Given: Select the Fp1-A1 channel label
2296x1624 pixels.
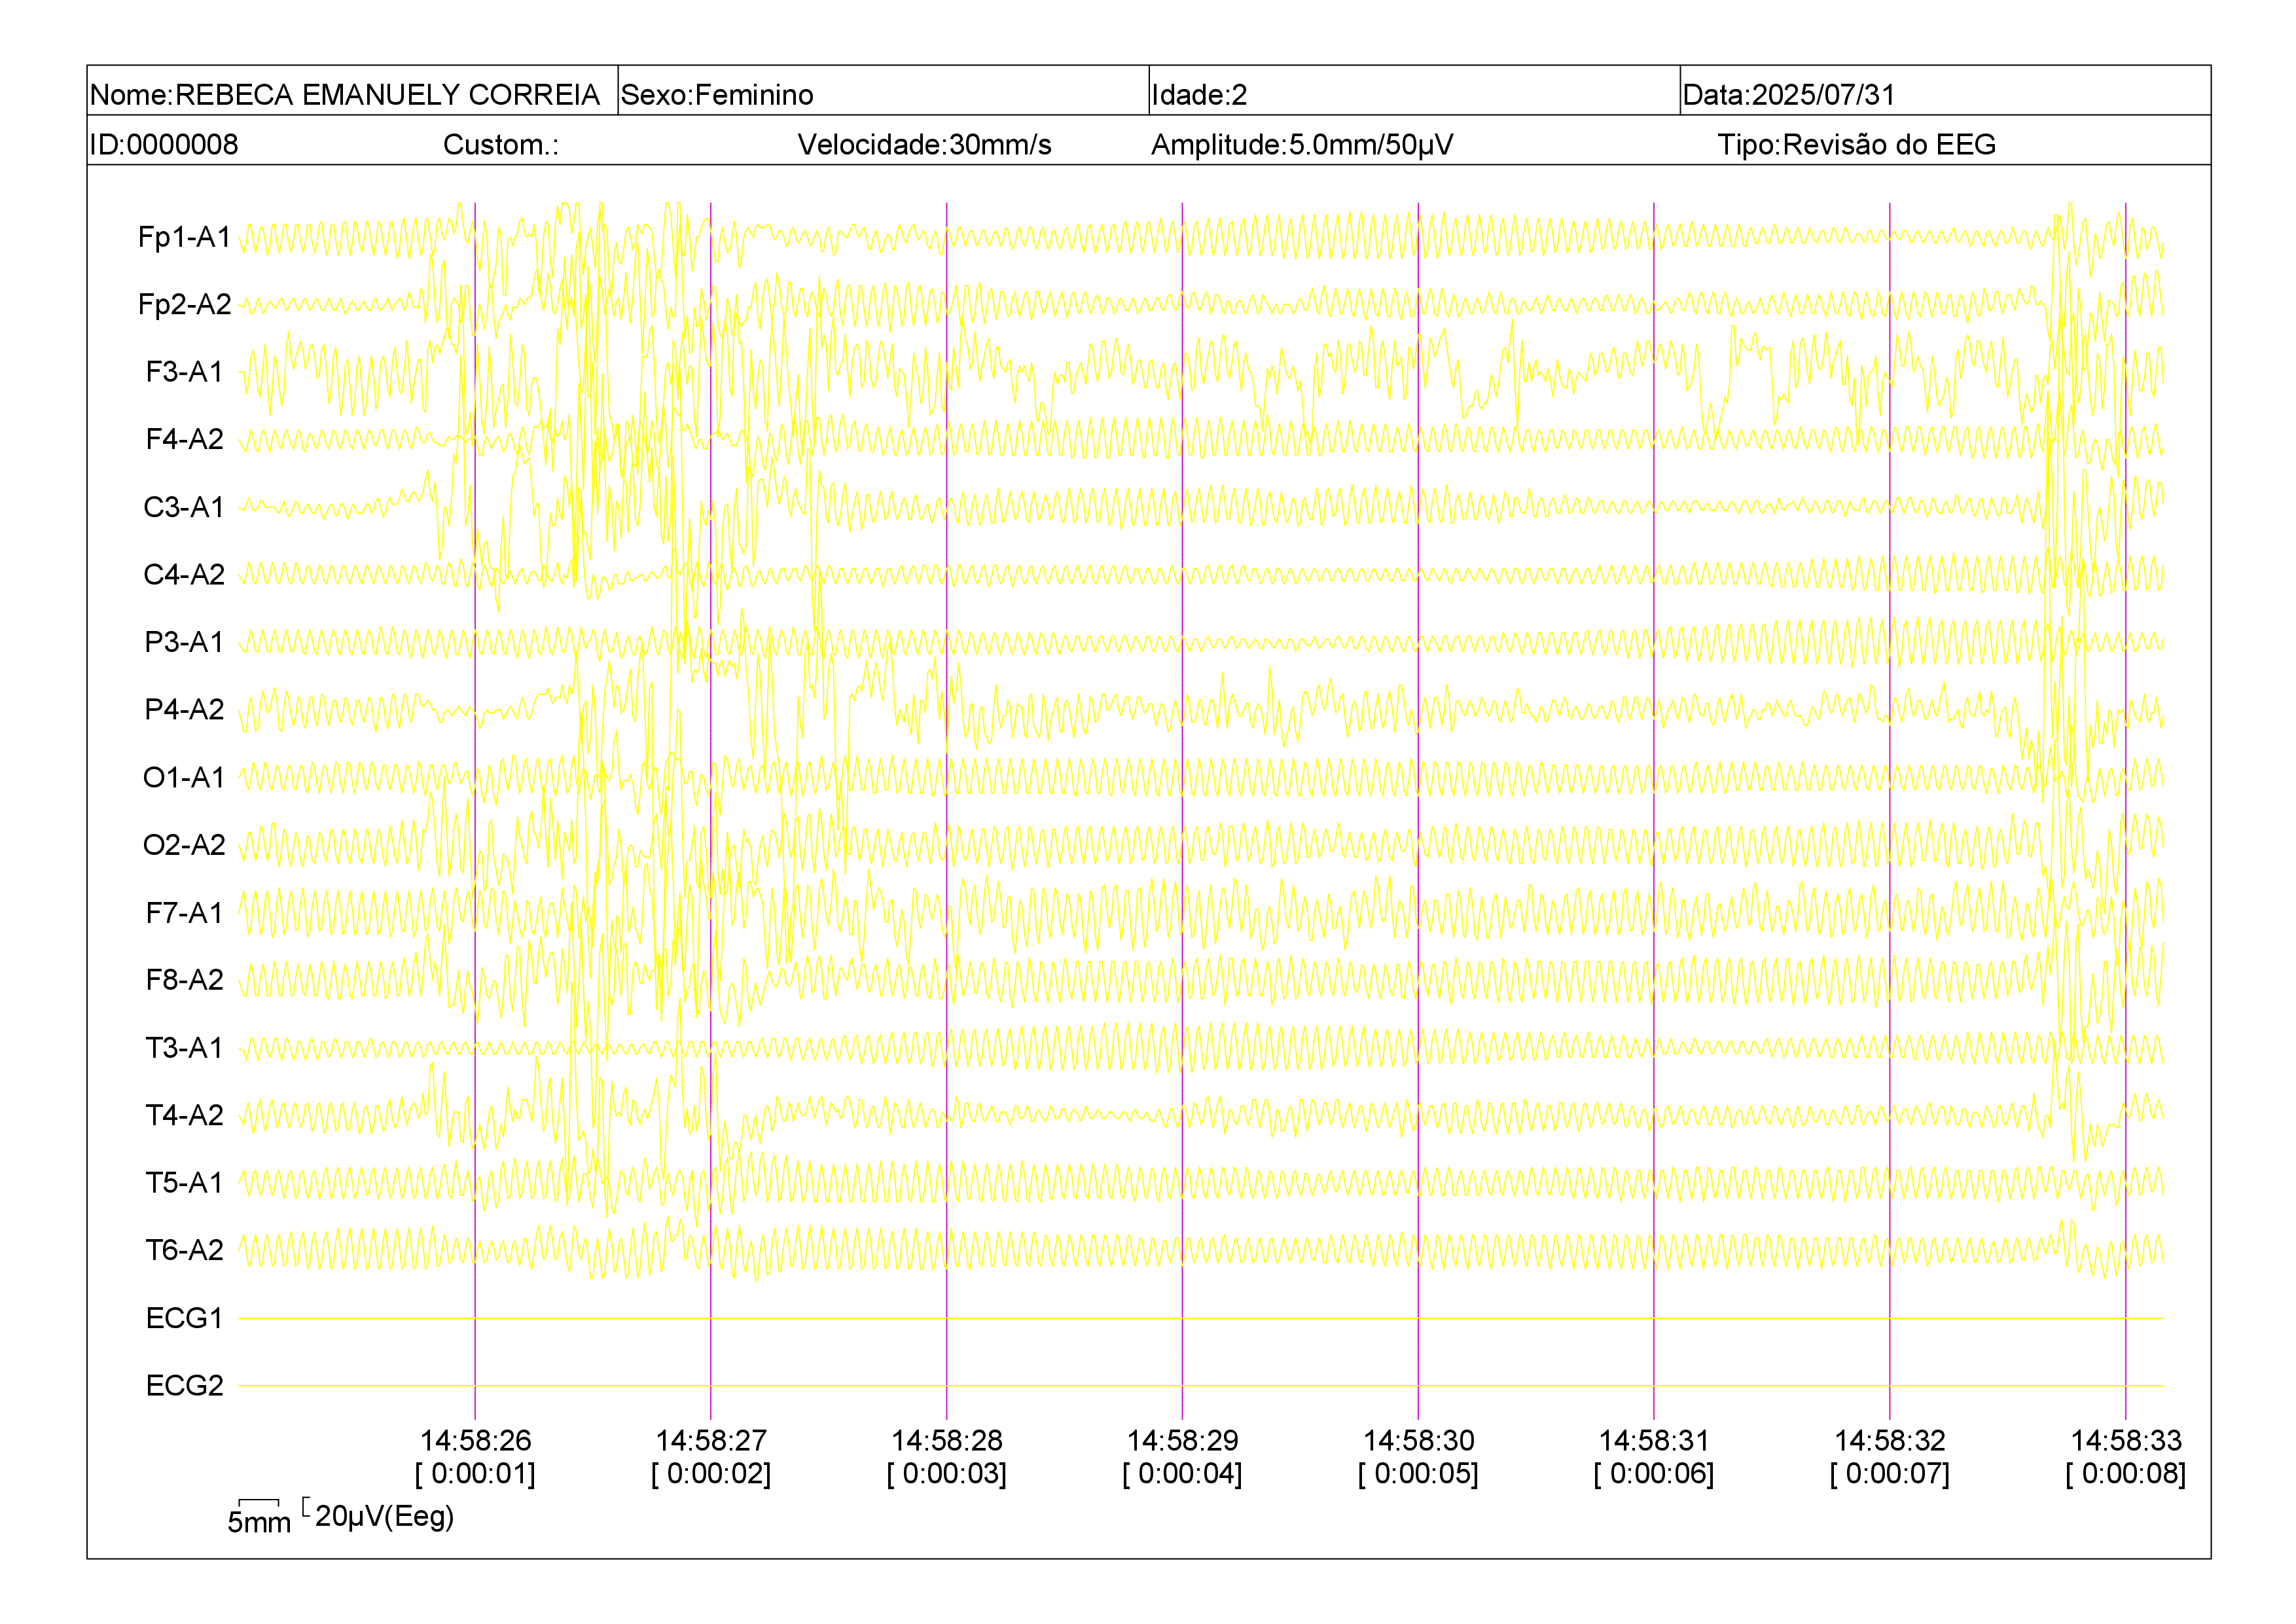Looking at the screenshot, I should coord(184,237).
